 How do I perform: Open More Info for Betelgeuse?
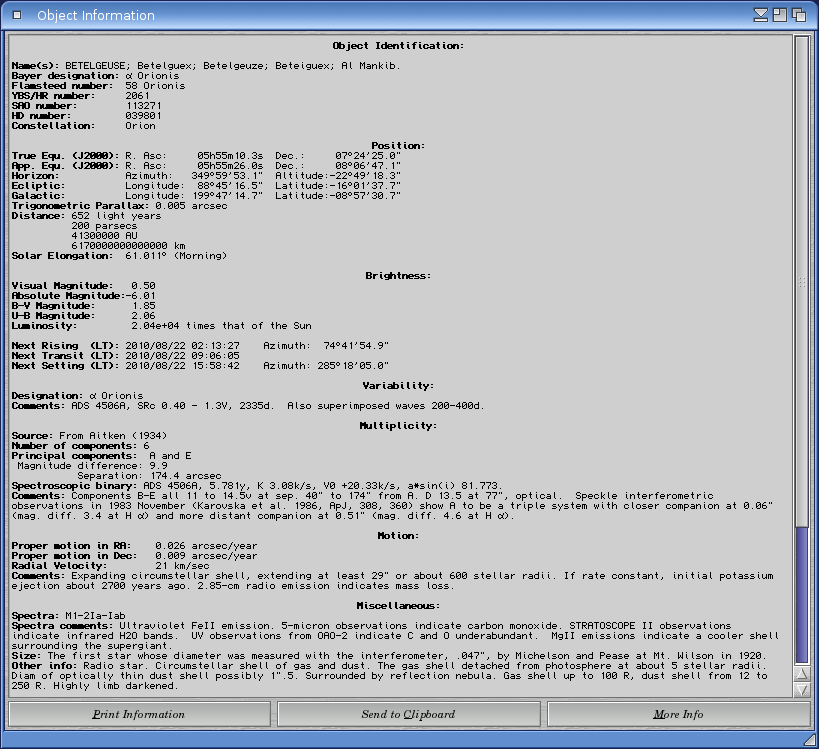pyautogui.click(x=677, y=714)
